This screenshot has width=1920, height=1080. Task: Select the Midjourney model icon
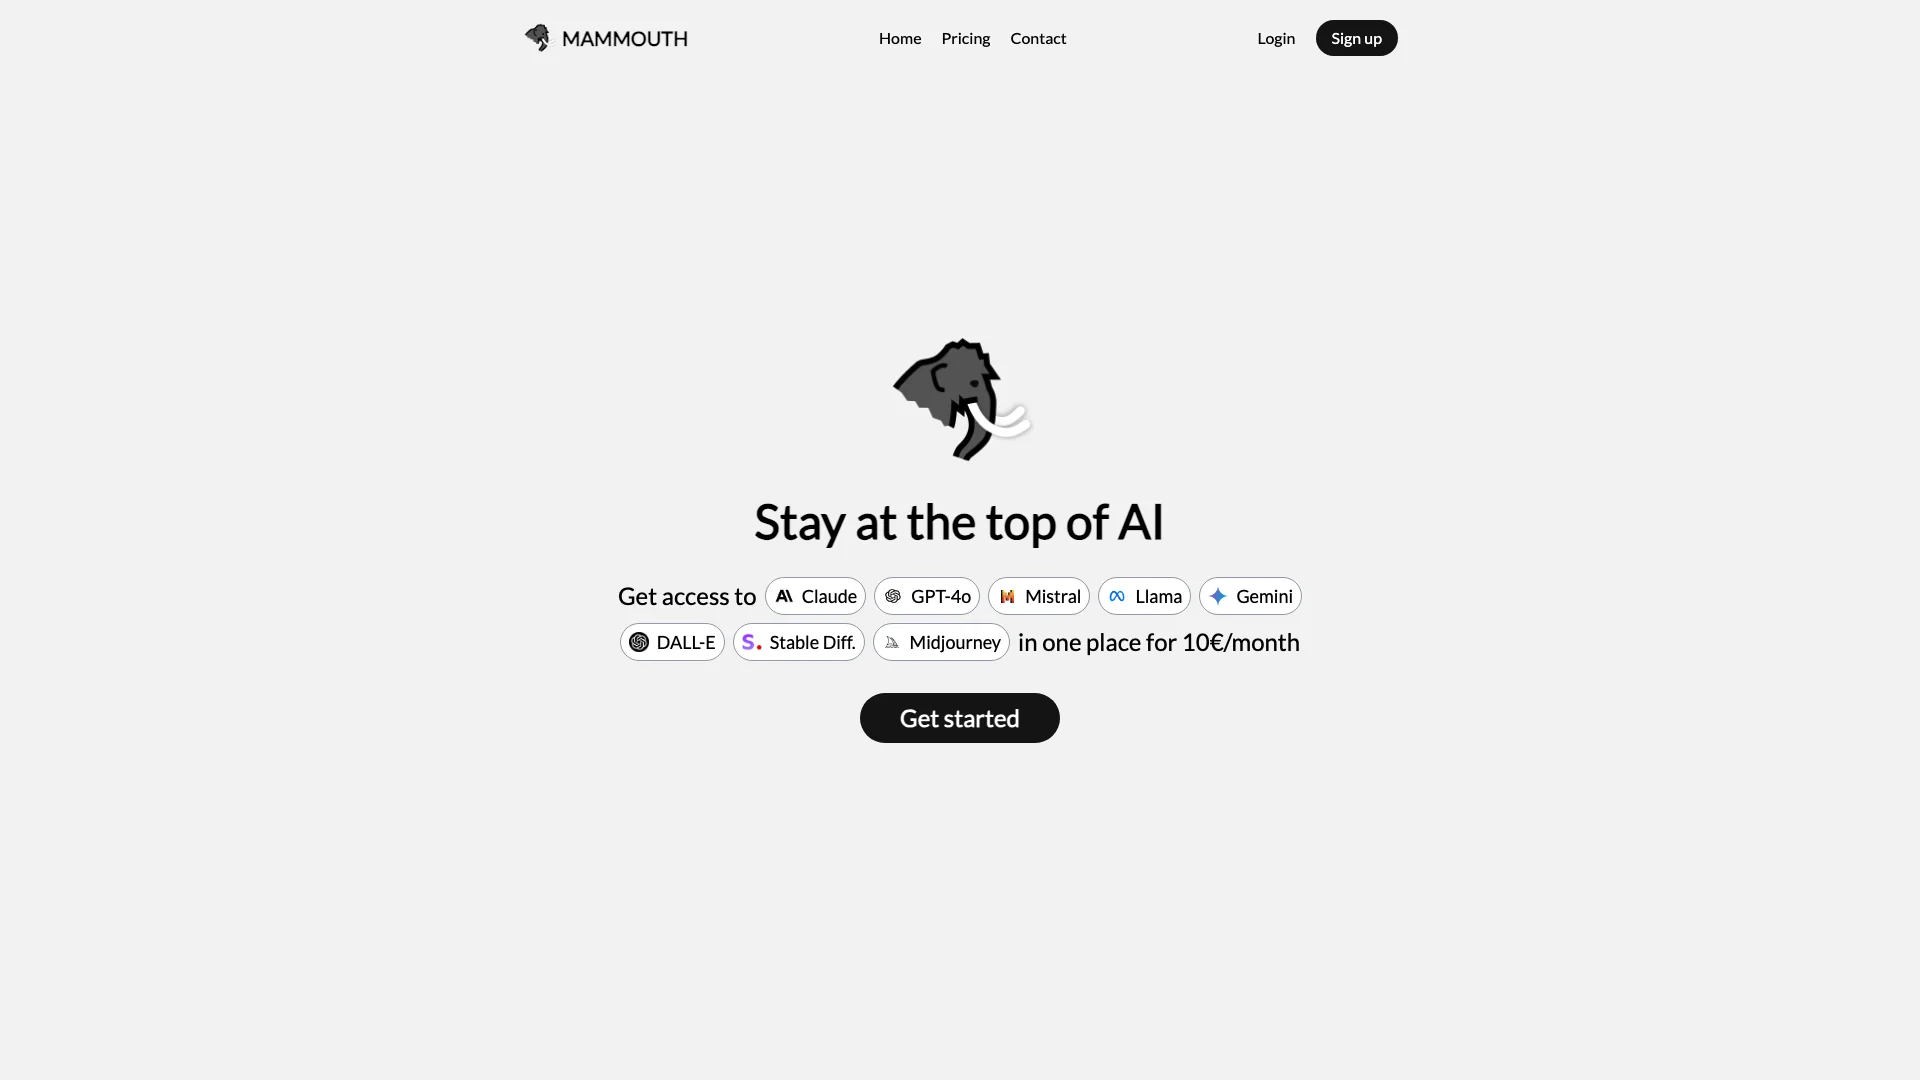(x=893, y=642)
